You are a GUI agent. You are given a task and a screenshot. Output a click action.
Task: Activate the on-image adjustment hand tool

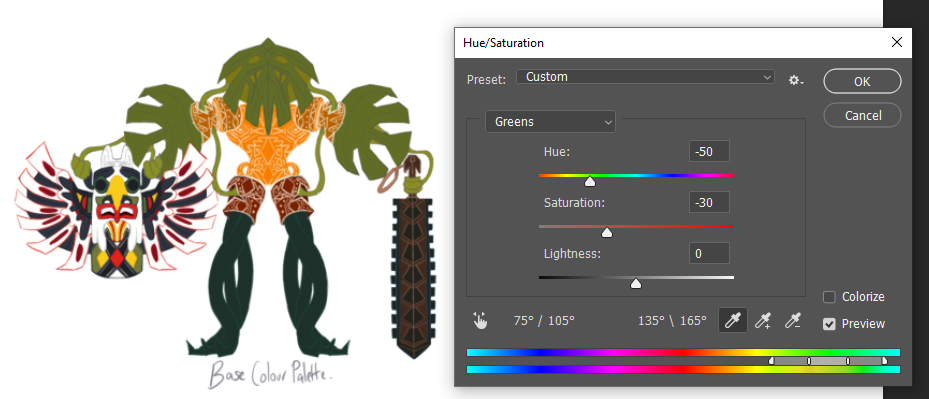tap(480, 321)
